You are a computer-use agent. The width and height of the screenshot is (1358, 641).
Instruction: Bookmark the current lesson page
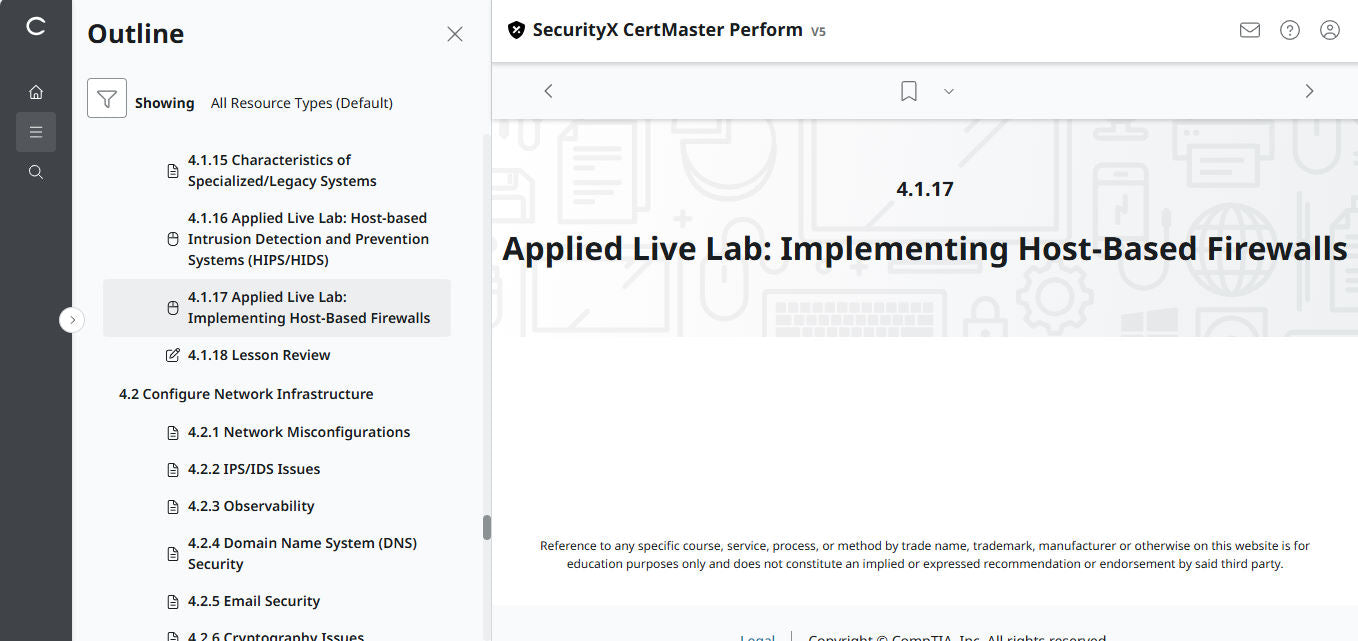[908, 90]
